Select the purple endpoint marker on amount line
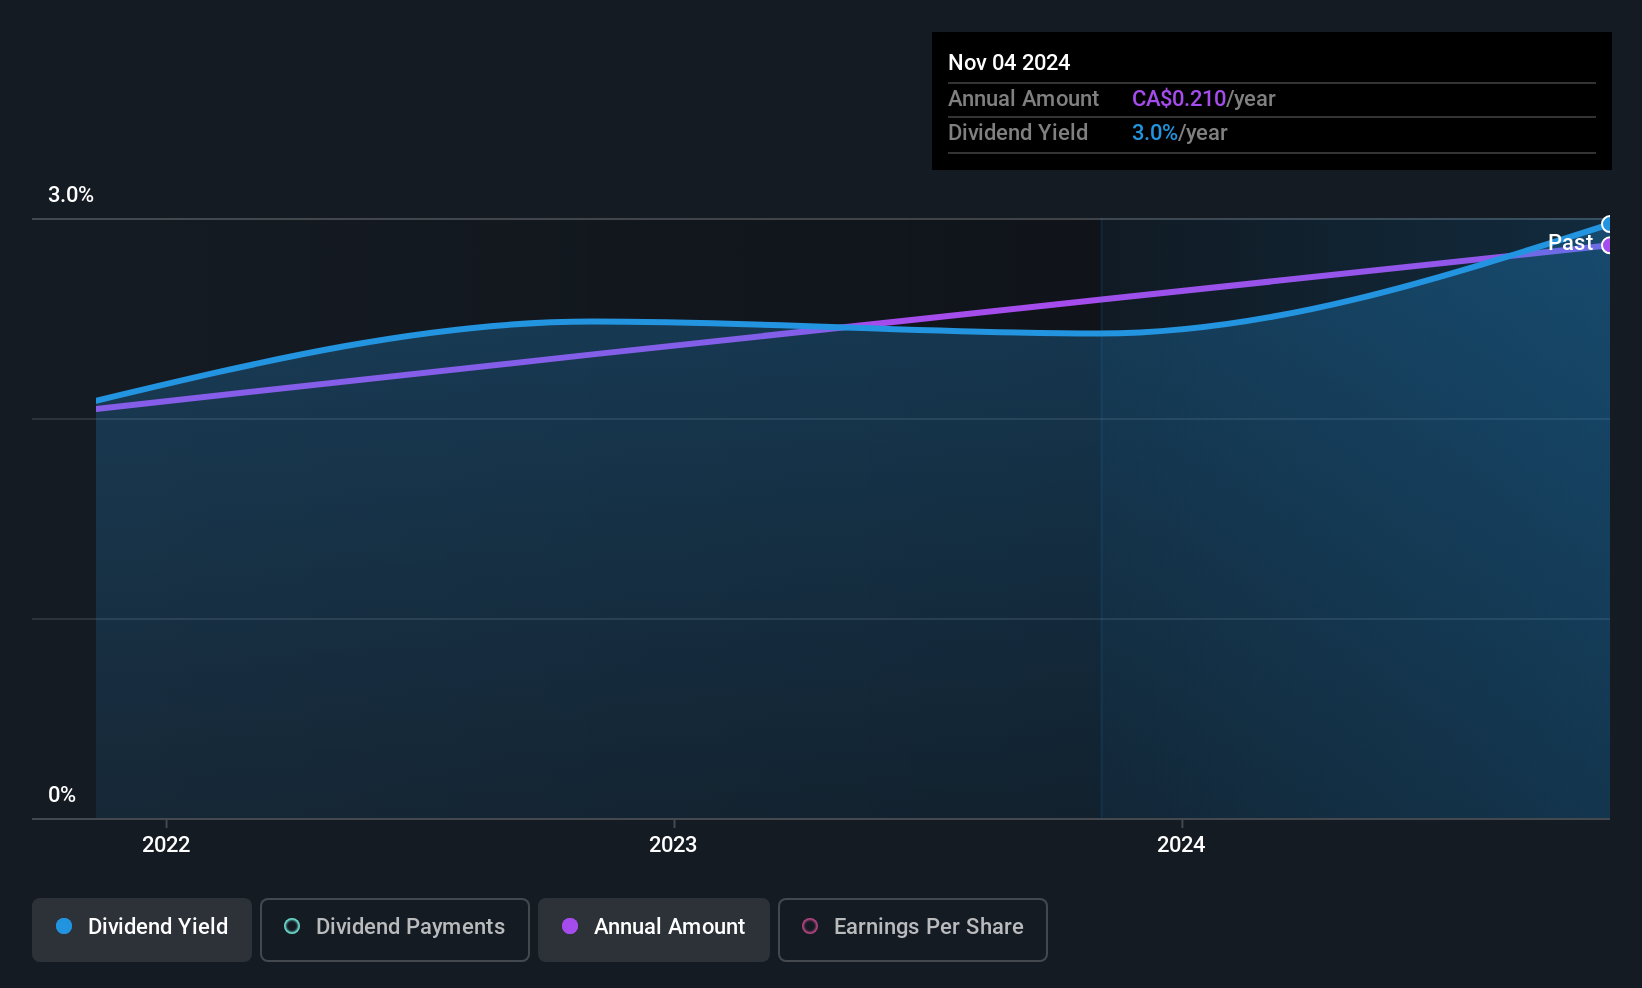 (1608, 246)
